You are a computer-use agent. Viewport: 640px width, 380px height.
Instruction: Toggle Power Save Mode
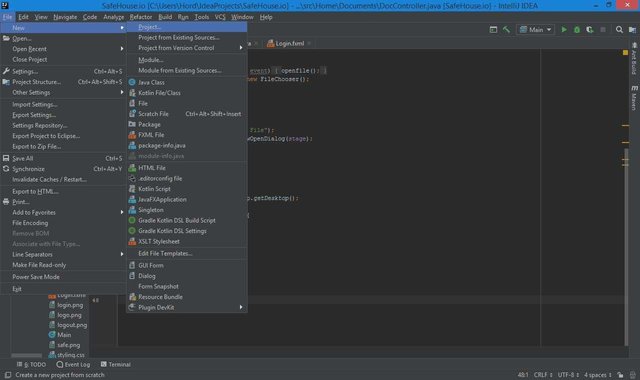(x=63, y=277)
